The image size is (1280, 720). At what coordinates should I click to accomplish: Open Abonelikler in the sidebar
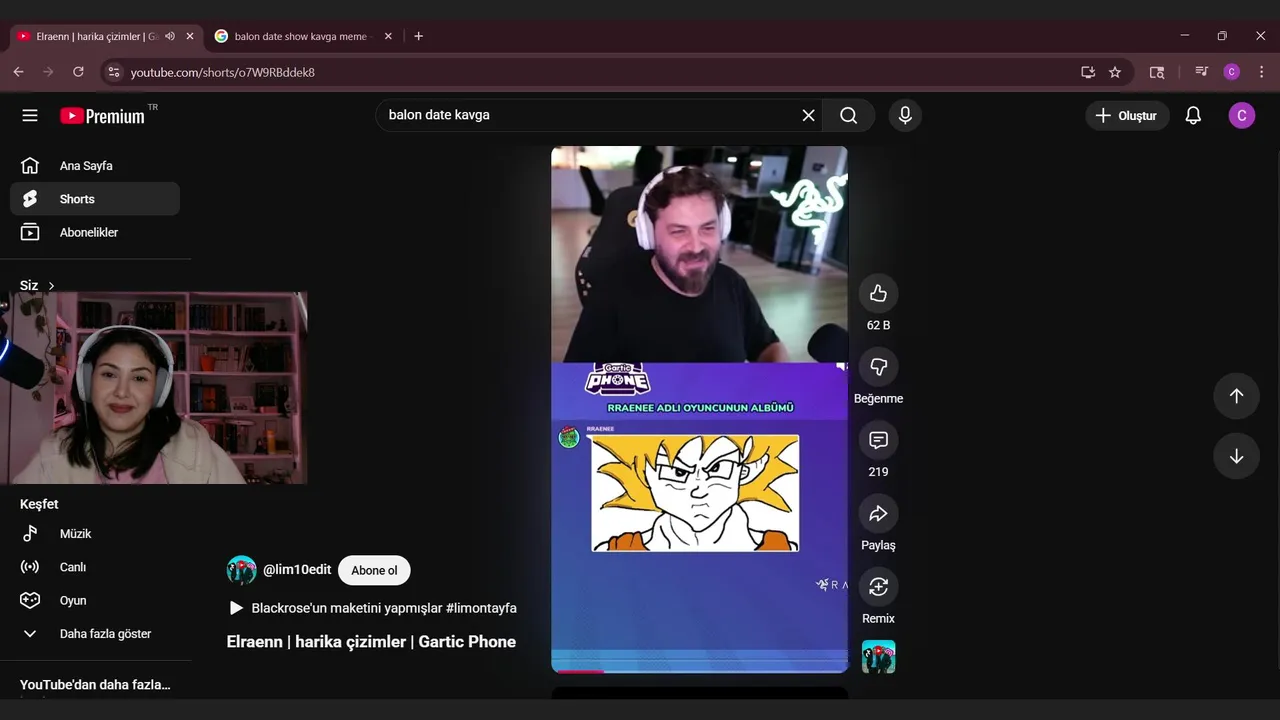(x=95, y=232)
